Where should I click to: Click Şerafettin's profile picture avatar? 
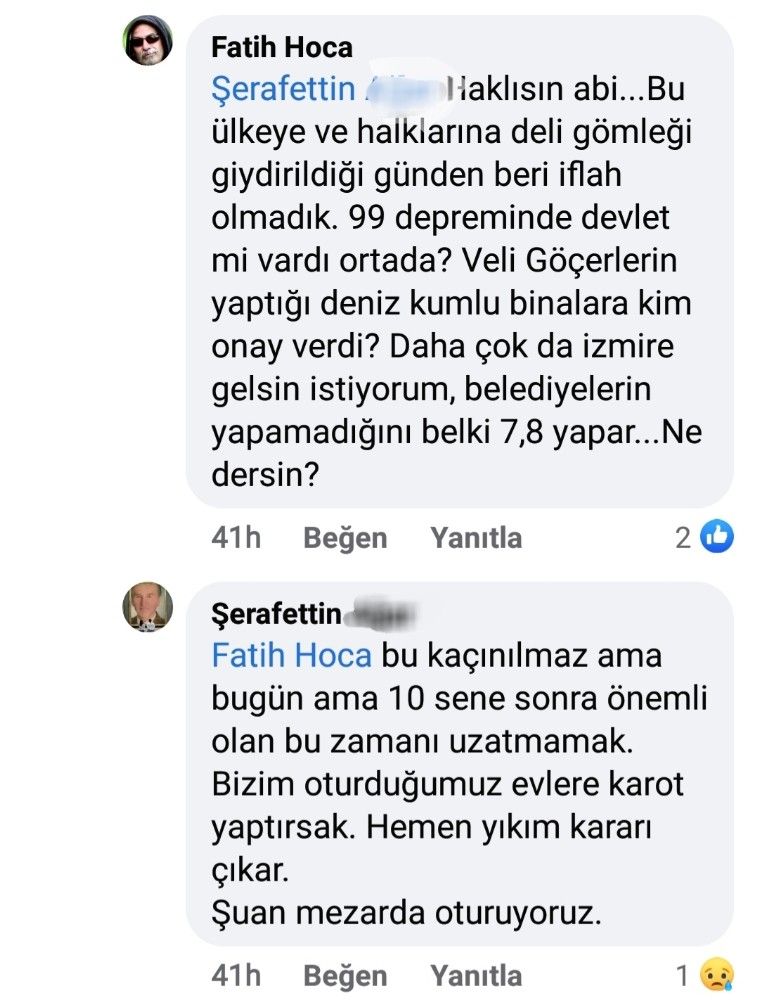pos(149,608)
